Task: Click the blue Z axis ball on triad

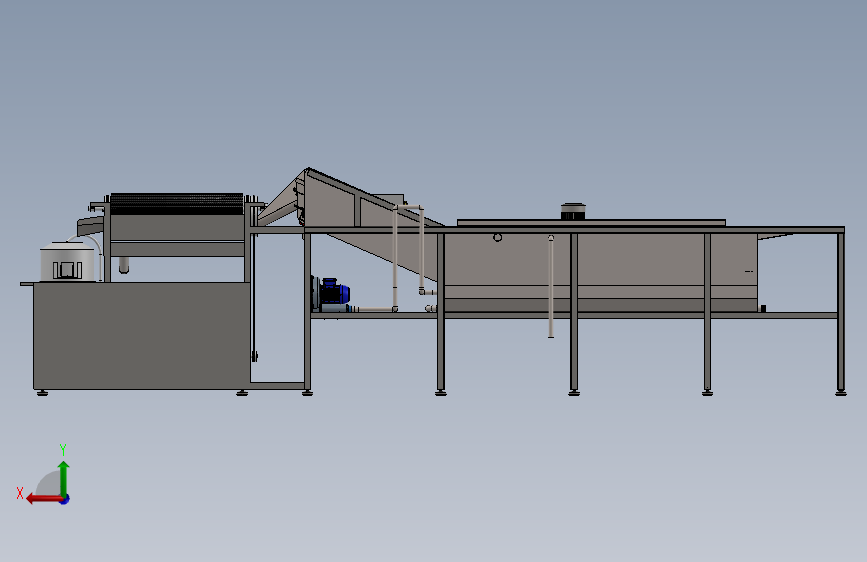Action: pos(65,499)
